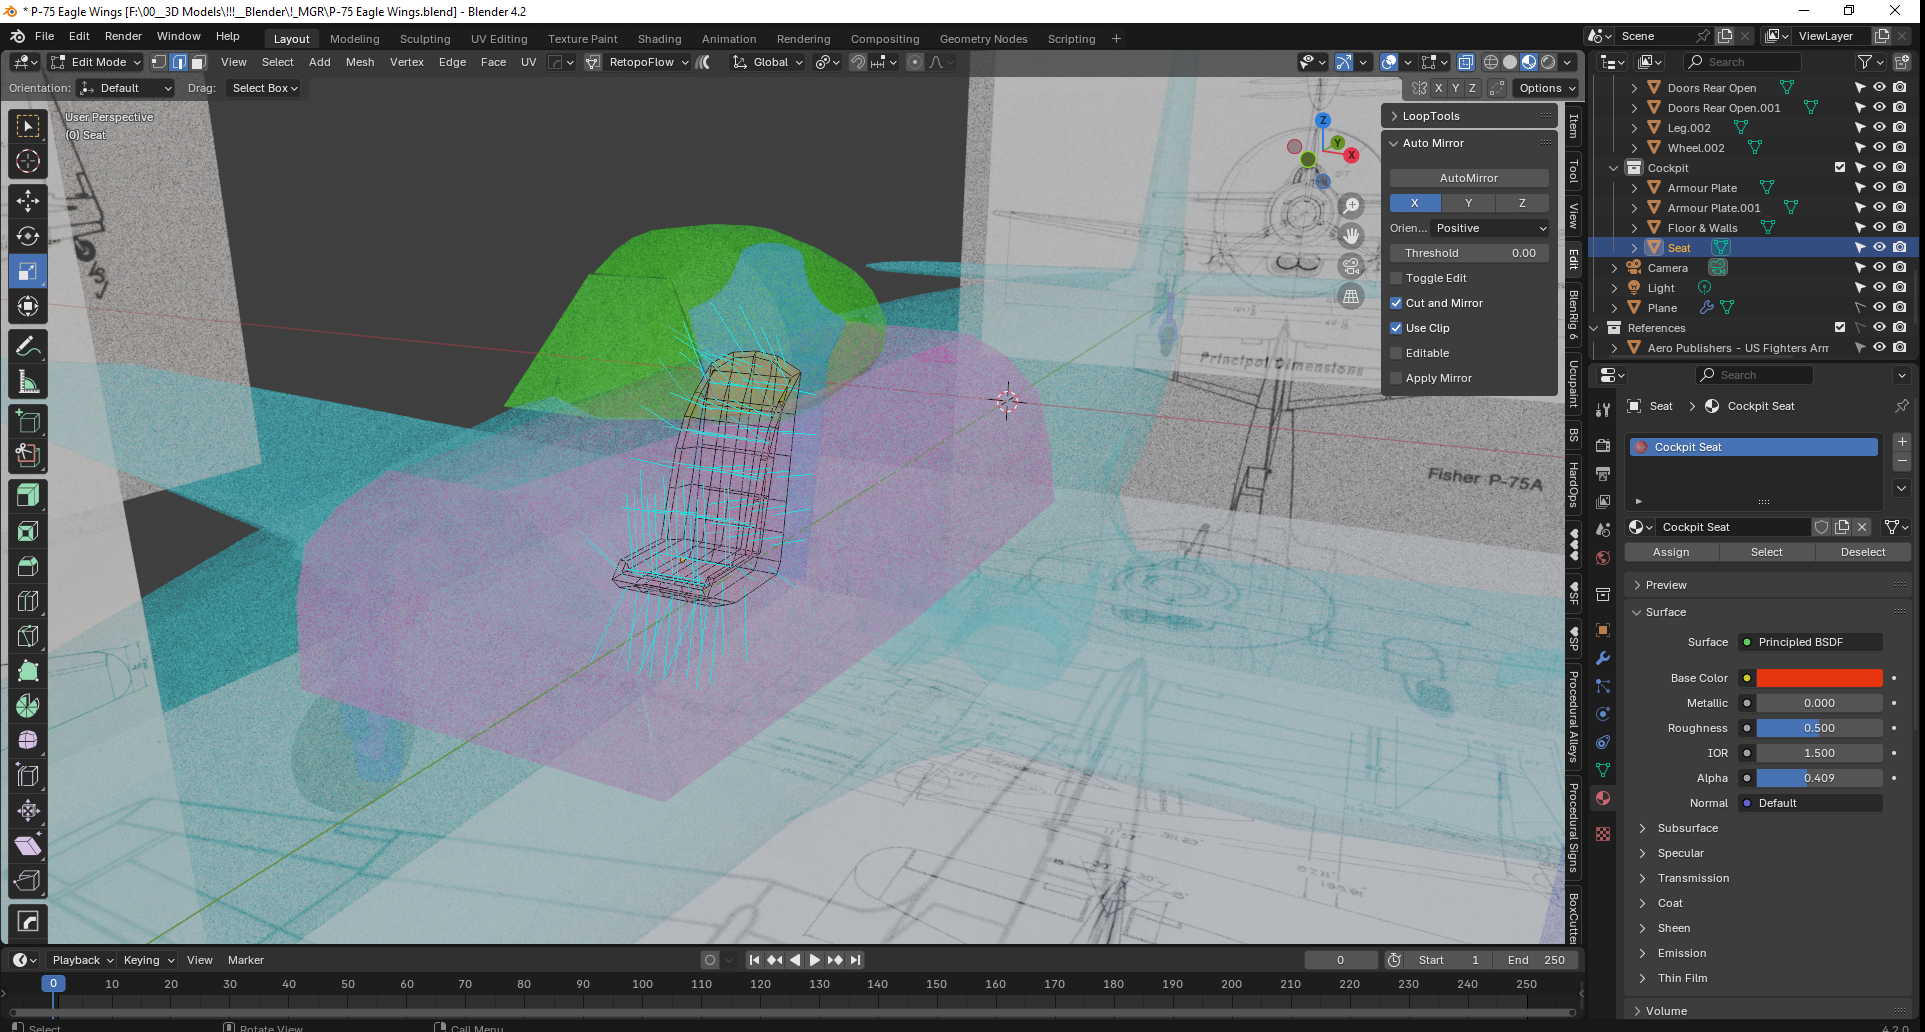This screenshot has width=1925, height=1032.
Task: Expand the LoopTools panel
Action: 1430,116
